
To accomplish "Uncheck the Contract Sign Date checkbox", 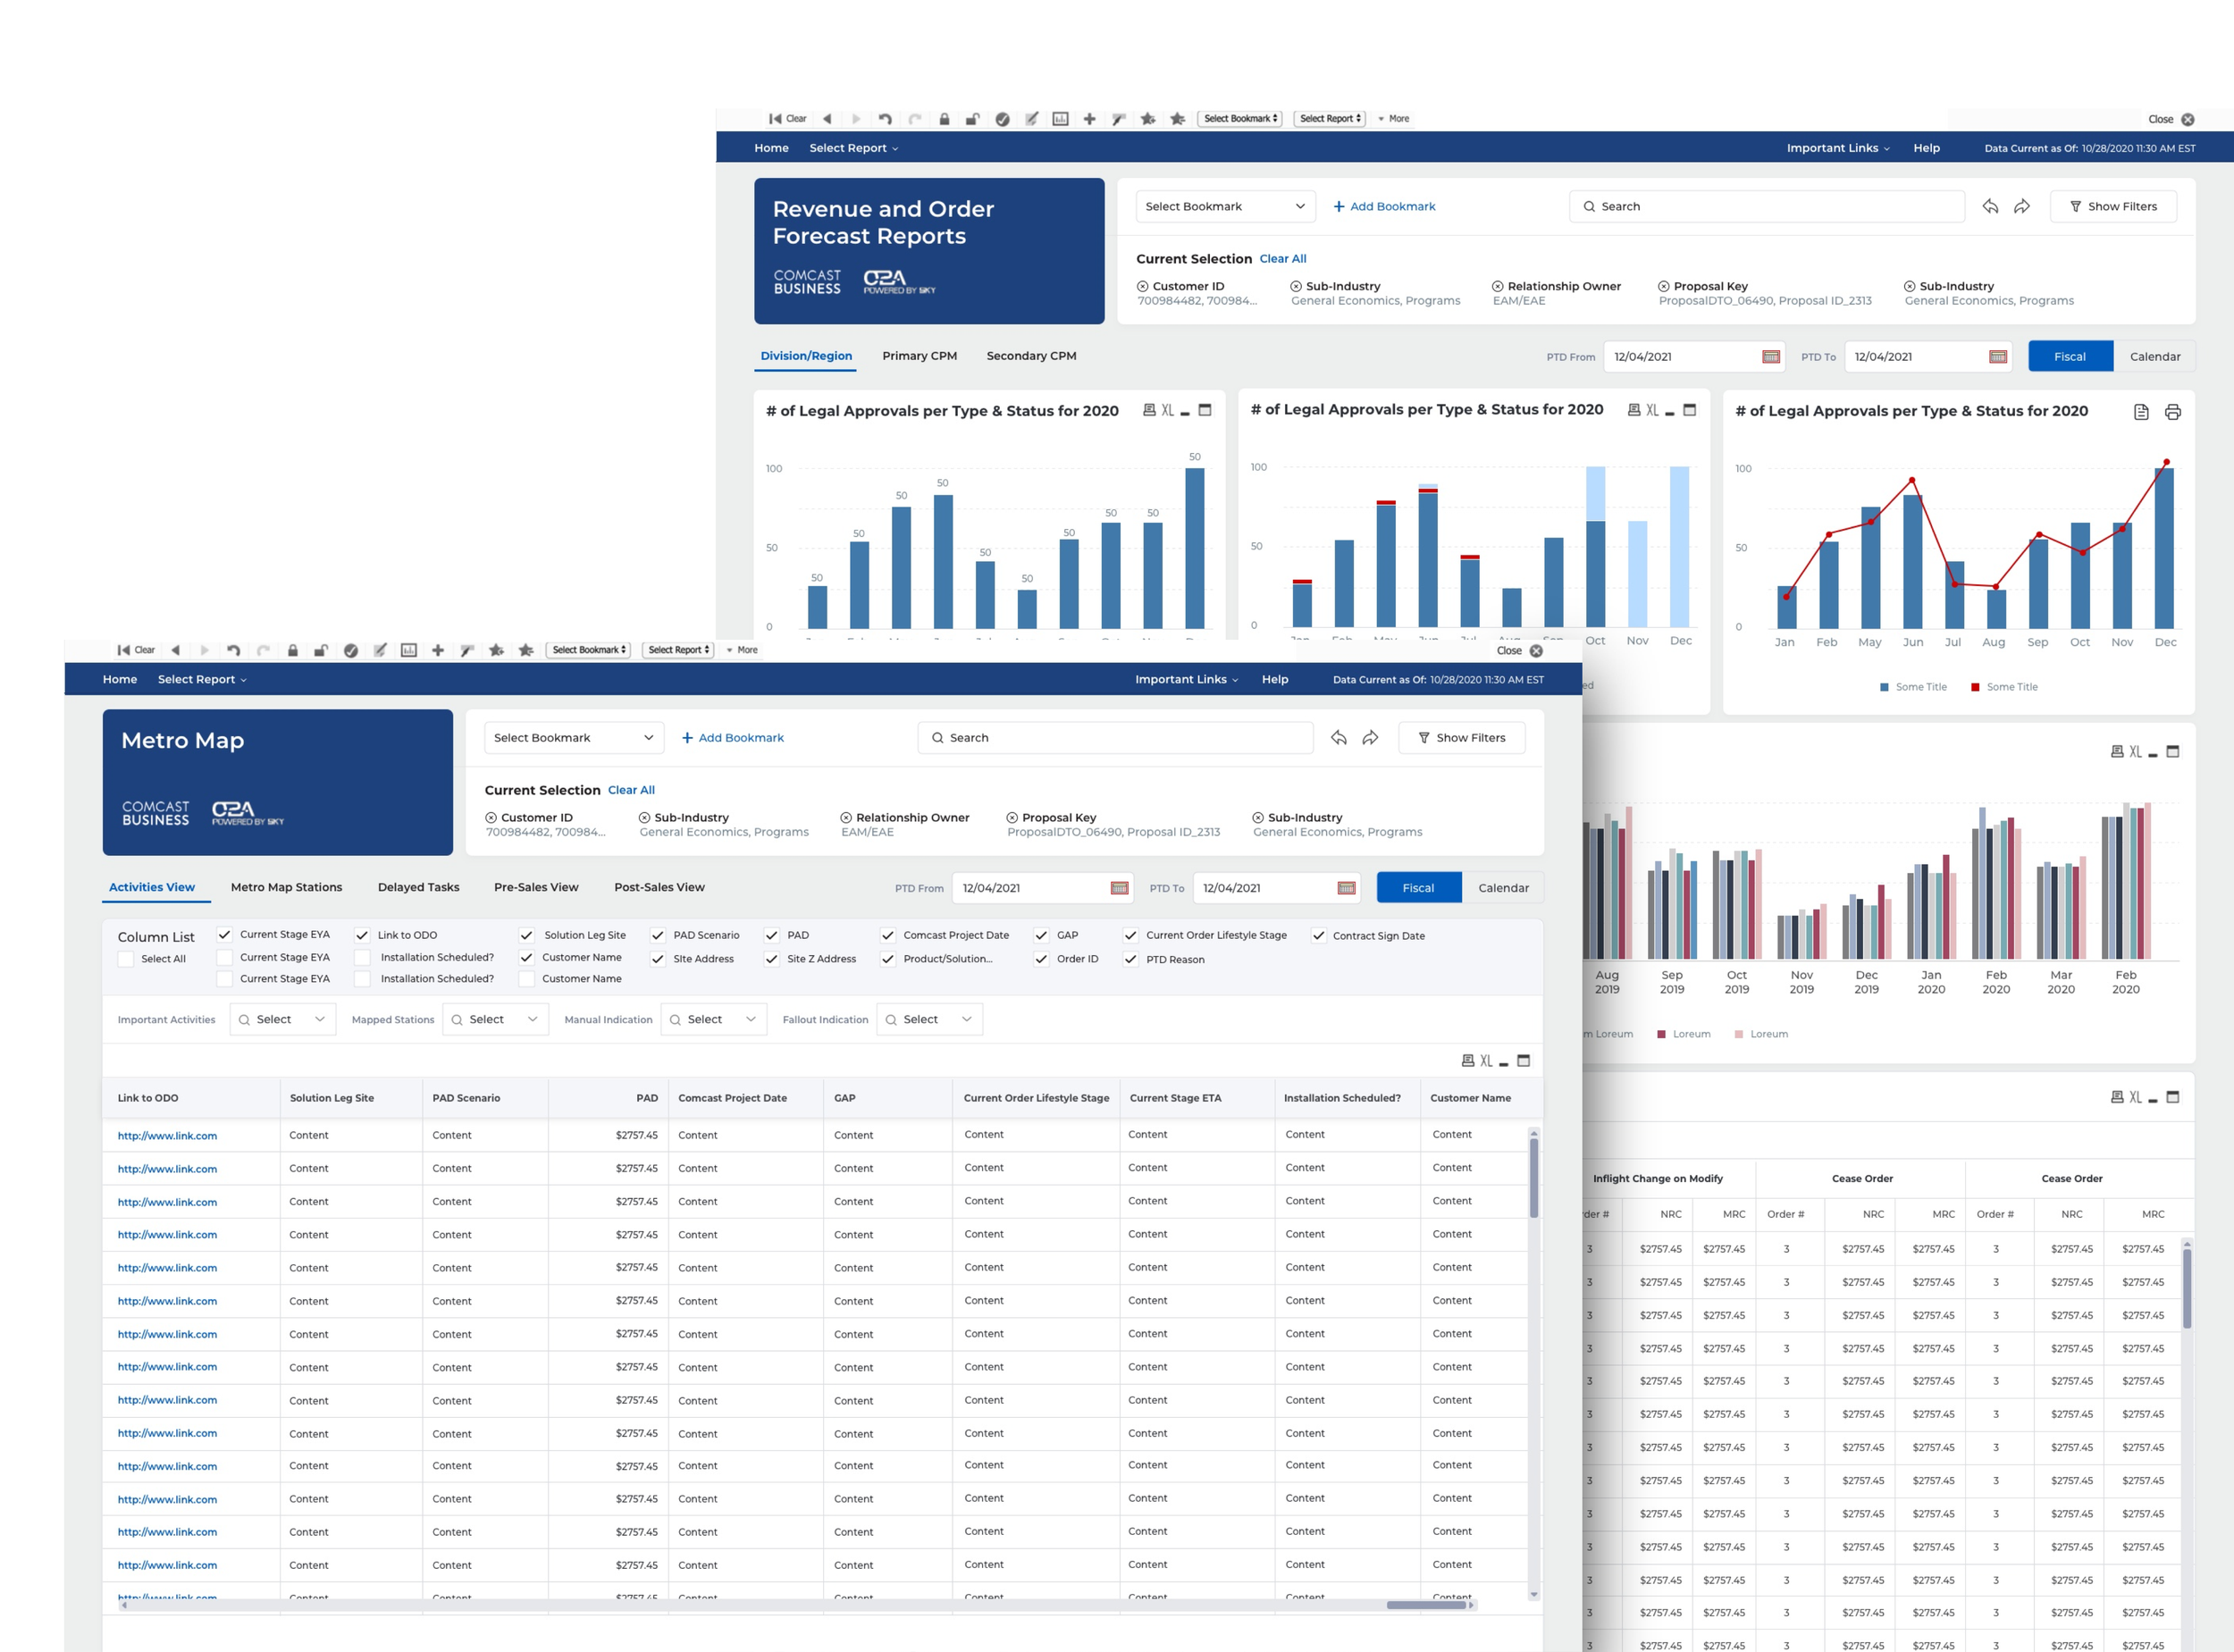I will point(1319,936).
